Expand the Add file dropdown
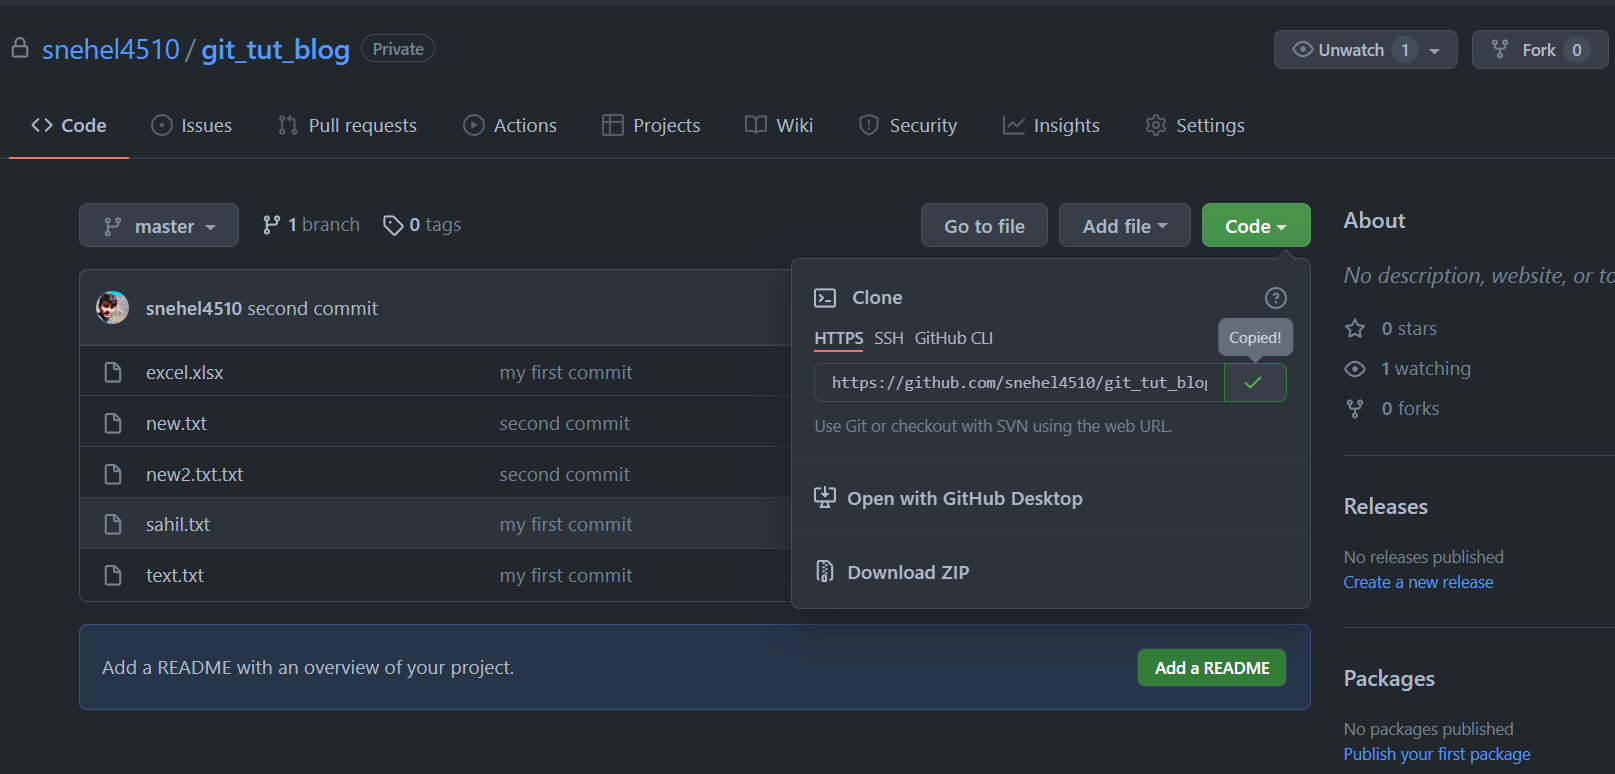Viewport: 1615px width, 774px height. click(x=1125, y=225)
